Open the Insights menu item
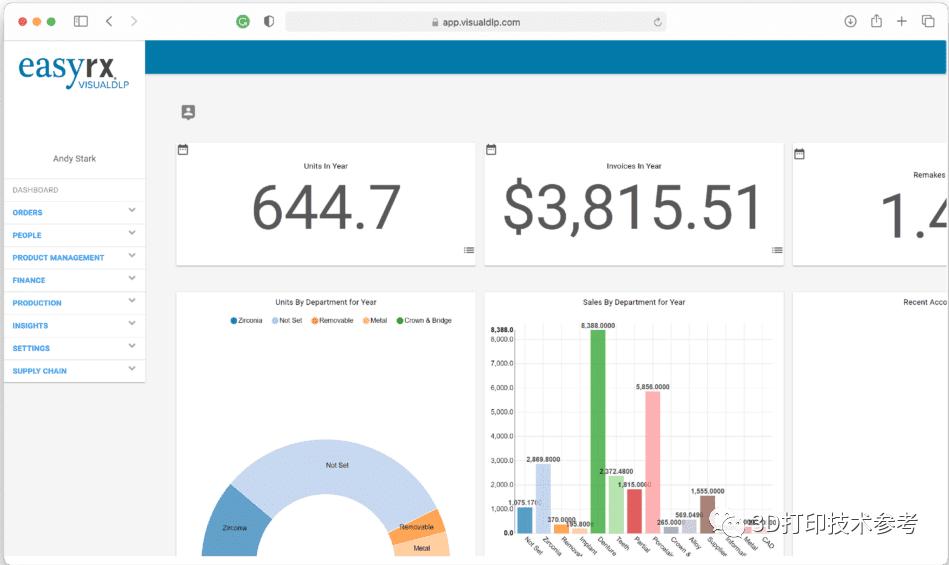The height and width of the screenshot is (565, 949). 30,326
